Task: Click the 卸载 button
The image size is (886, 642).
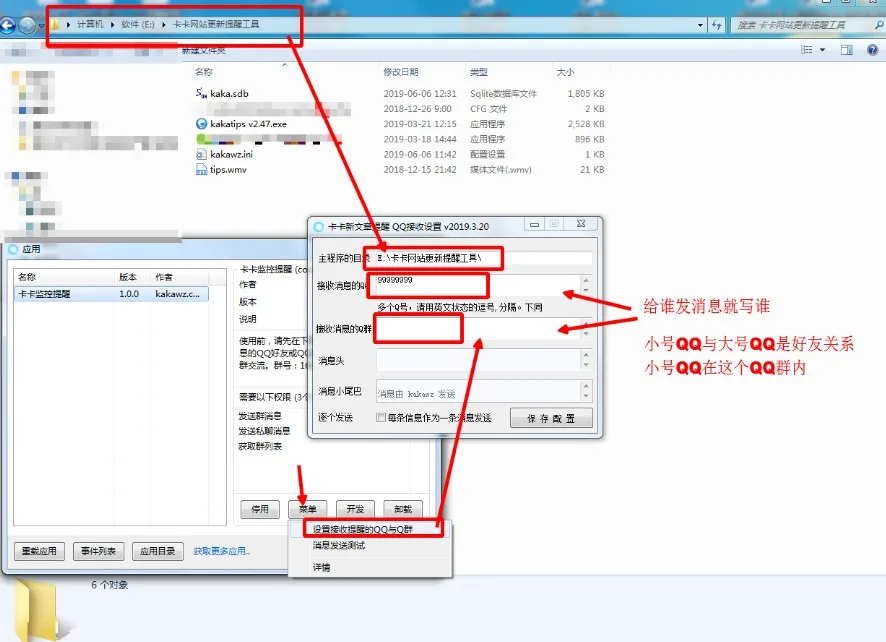Action: [403, 509]
